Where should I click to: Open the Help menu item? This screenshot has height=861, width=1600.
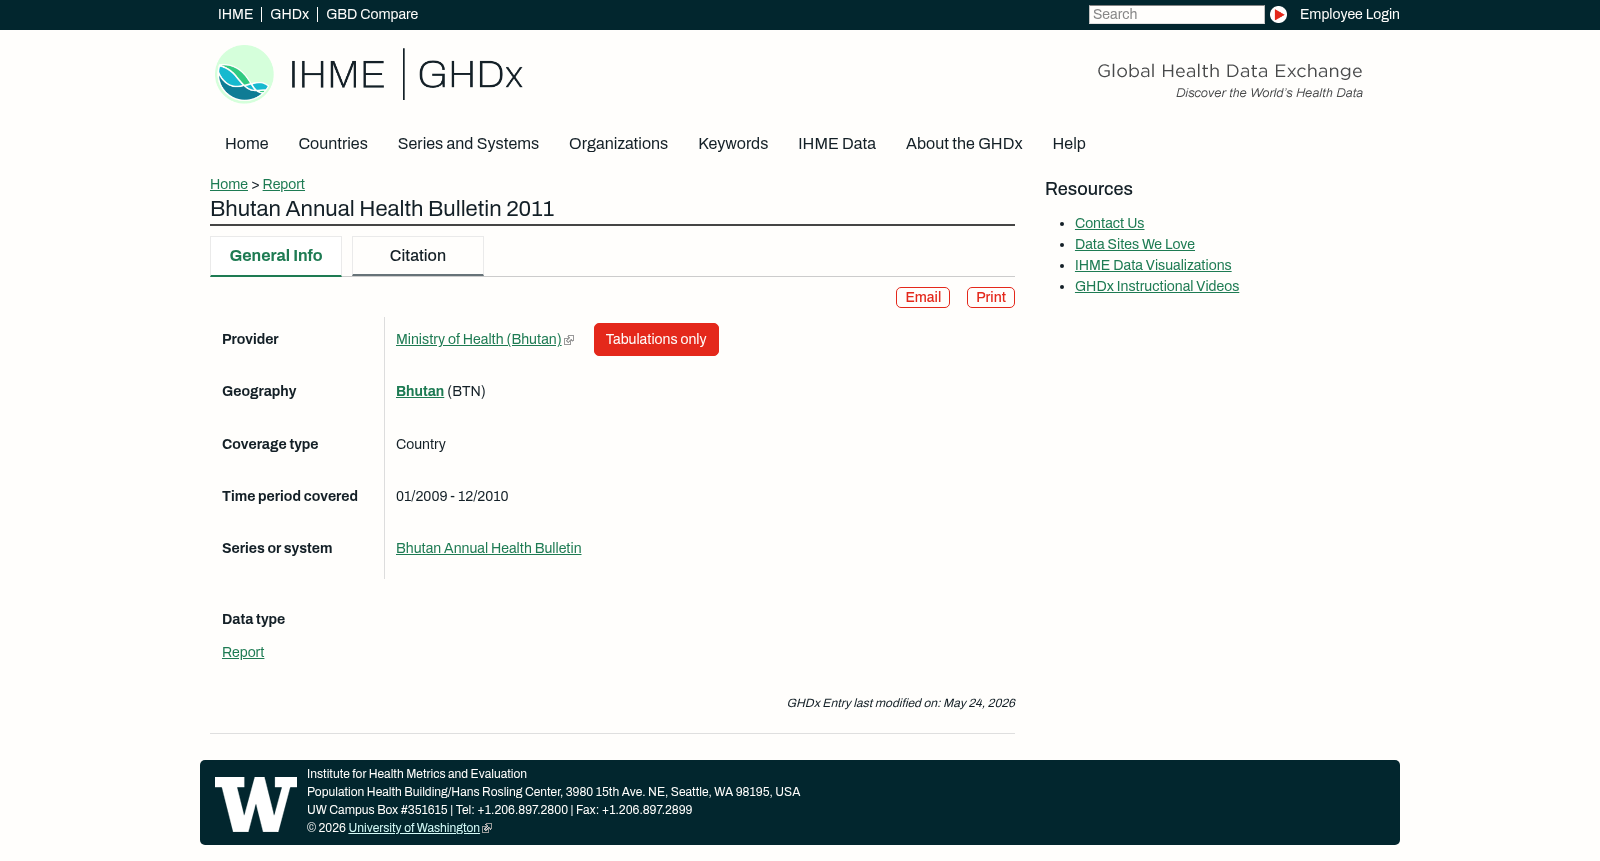click(1069, 144)
